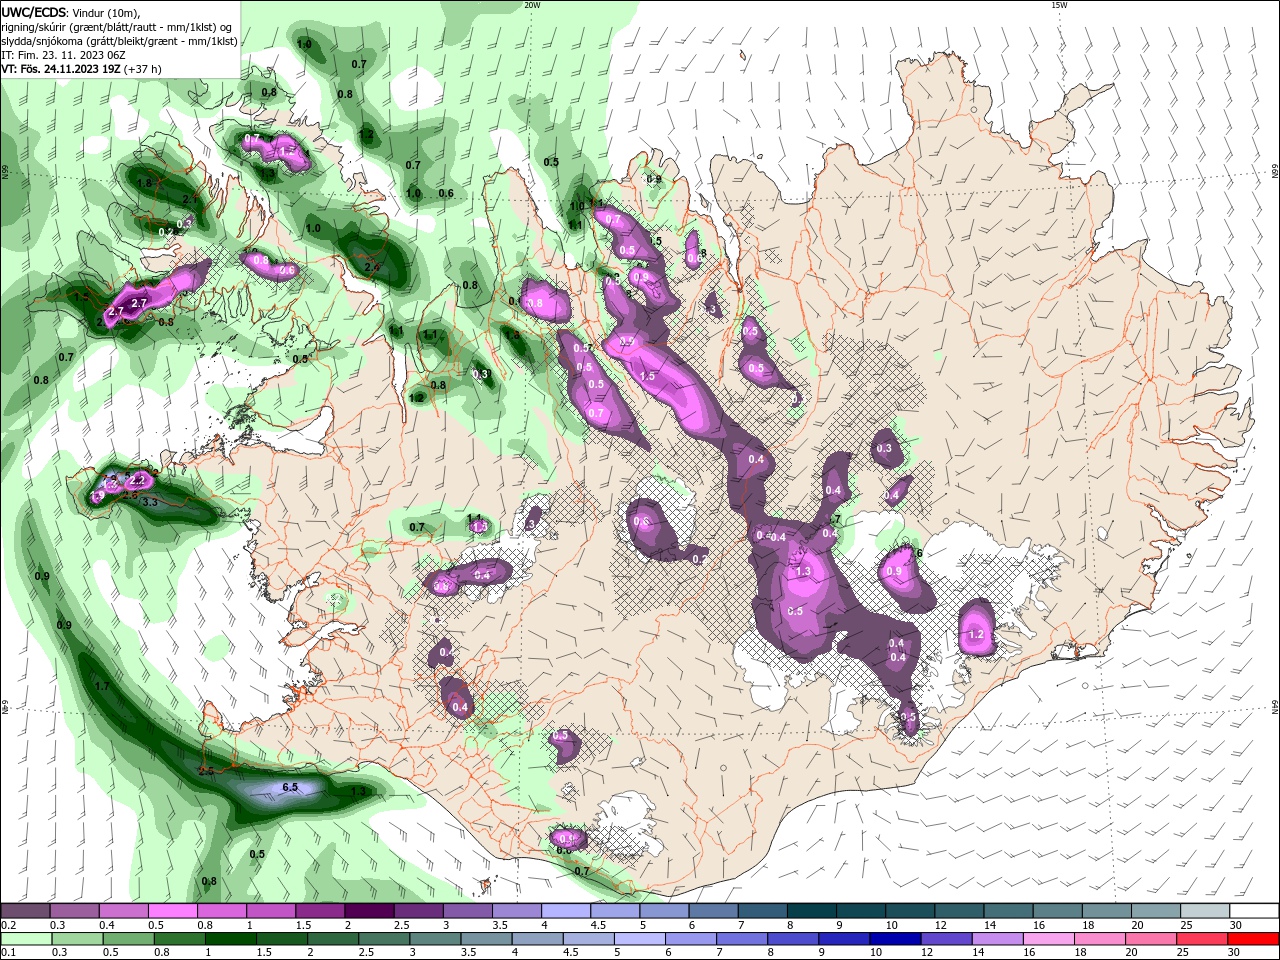Pick the slate blue 6 snow legend swatch
1280x960 pixels.
pyautogui.click(x=714, y=911)
